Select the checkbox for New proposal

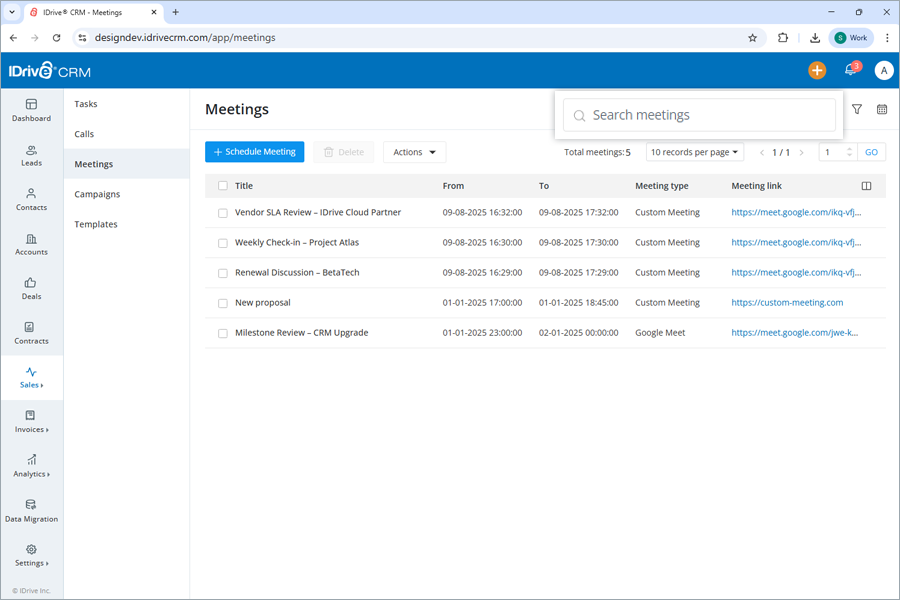pos(222,302)
